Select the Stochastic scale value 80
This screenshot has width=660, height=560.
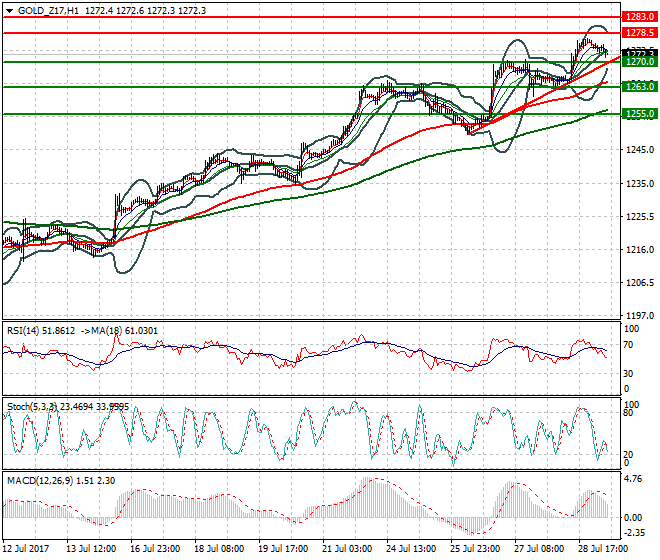(628, 413)
